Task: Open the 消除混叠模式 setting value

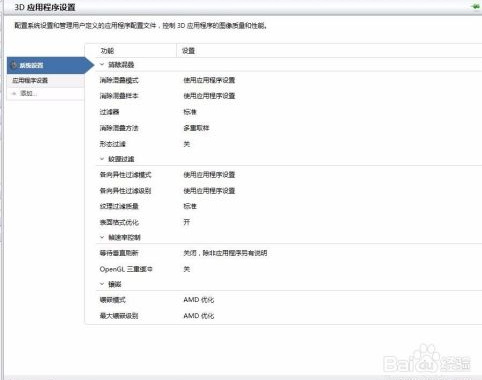Action: click(x=209, y=80)
